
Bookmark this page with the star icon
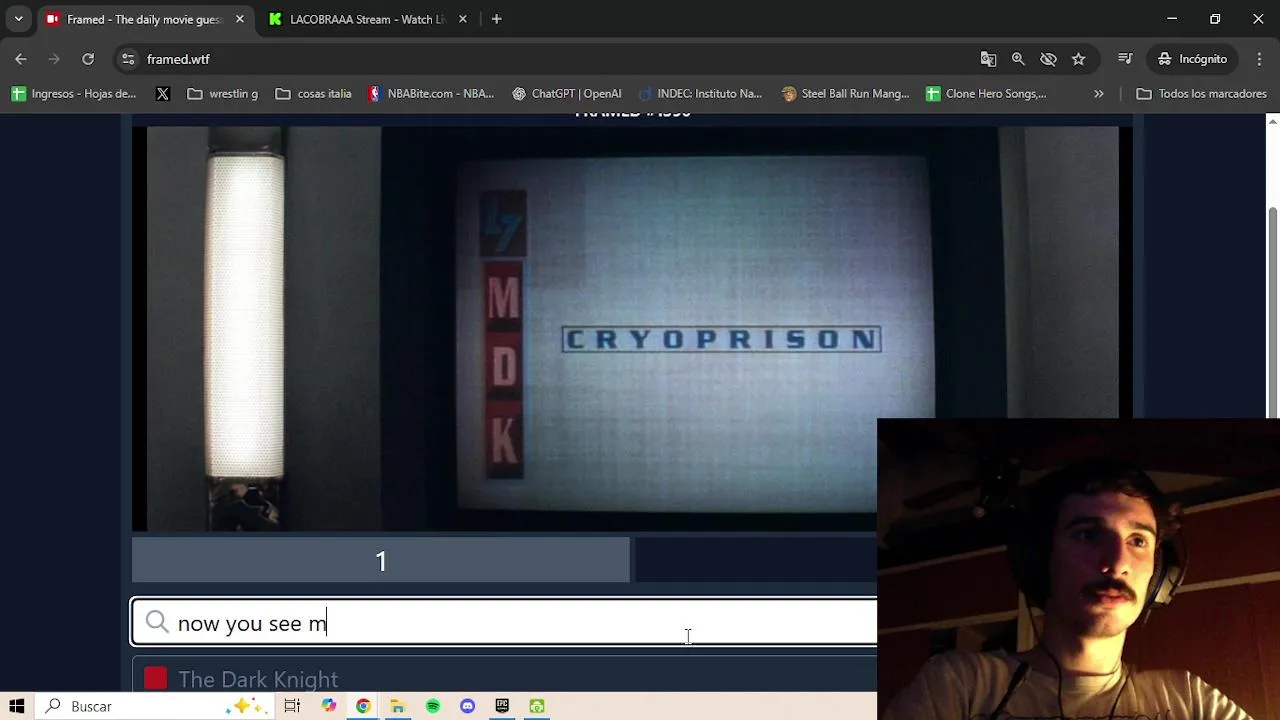click(x=1078, y=59)
